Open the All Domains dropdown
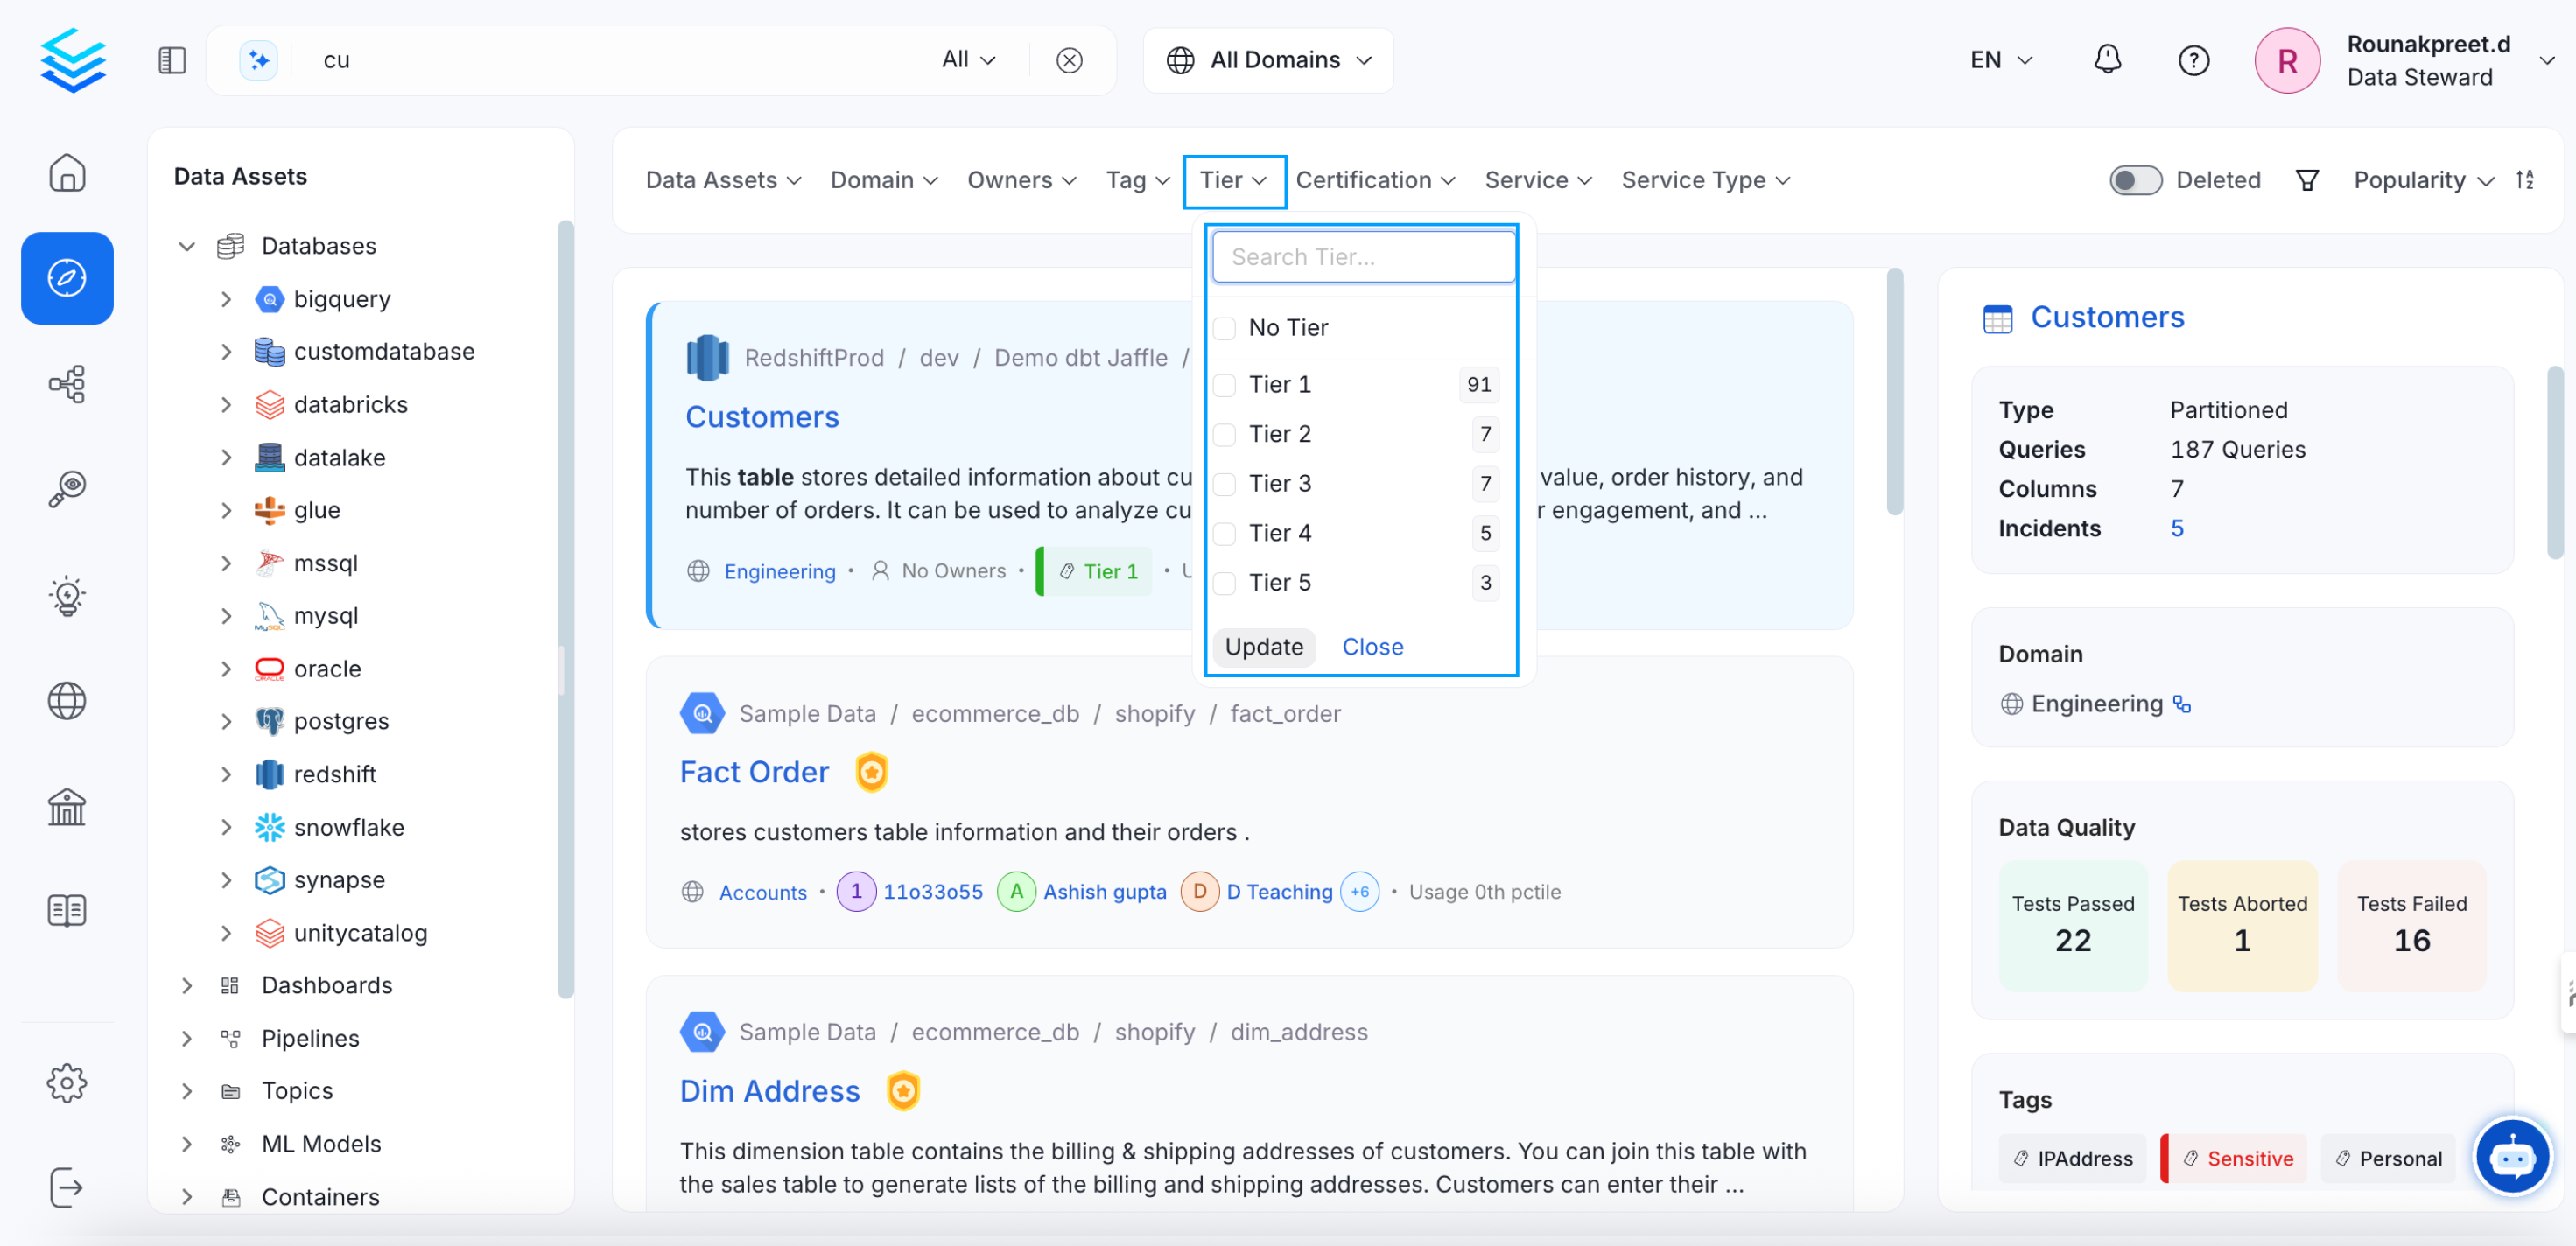The image size is (2576, 1246). [1268, 60]
